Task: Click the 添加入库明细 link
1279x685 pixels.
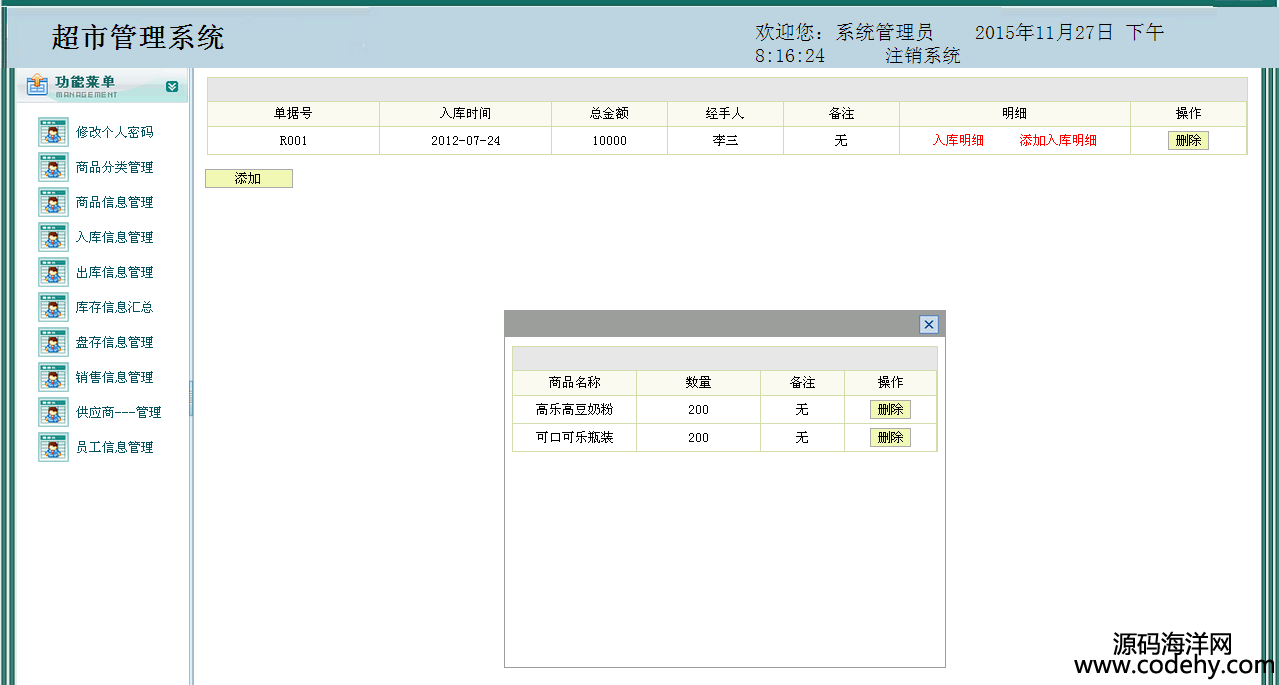Action: point(1058,141)
